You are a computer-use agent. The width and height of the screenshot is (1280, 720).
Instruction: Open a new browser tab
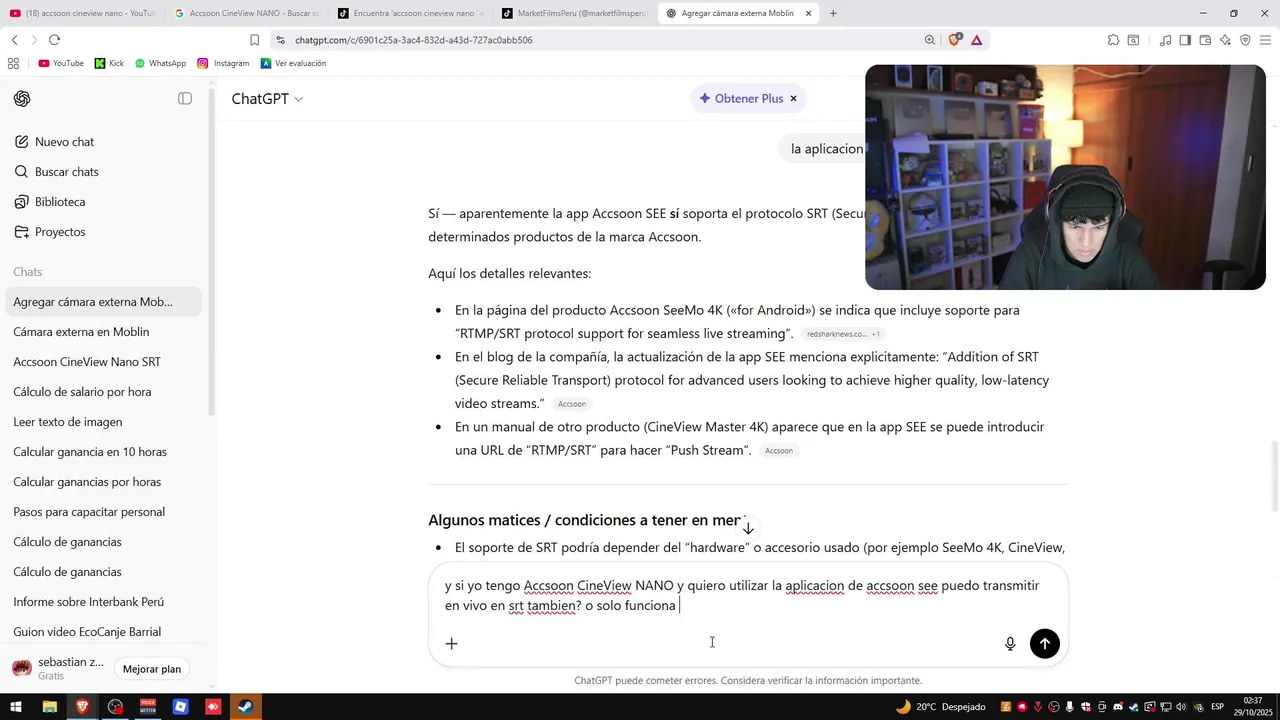click(x=833, y=13)
